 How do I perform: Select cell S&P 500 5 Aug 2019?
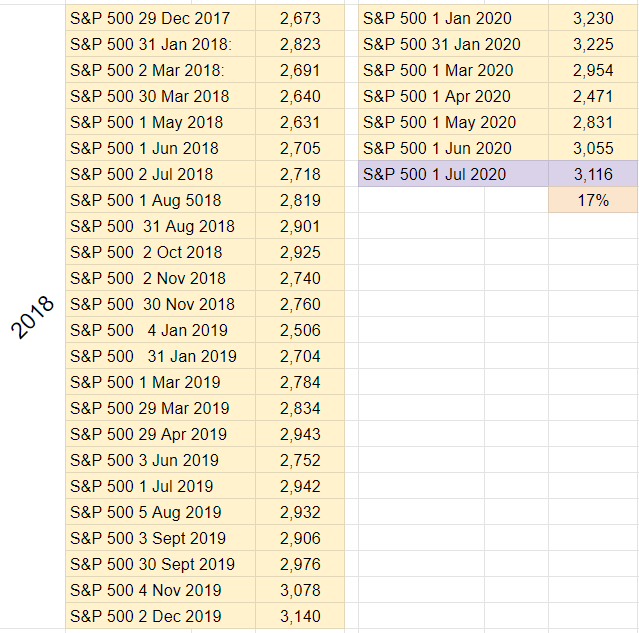[x=160, y=512]
